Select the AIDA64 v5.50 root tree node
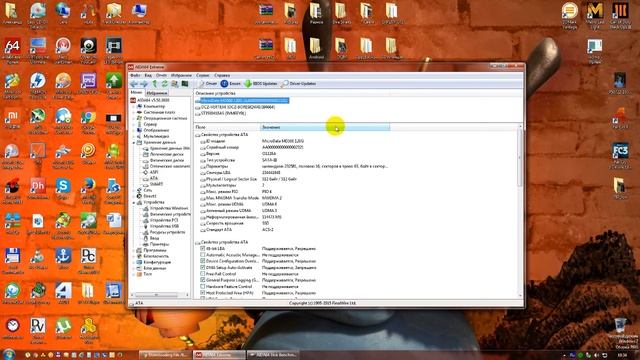This screenshot has height=360, width=640. point(149,100)
